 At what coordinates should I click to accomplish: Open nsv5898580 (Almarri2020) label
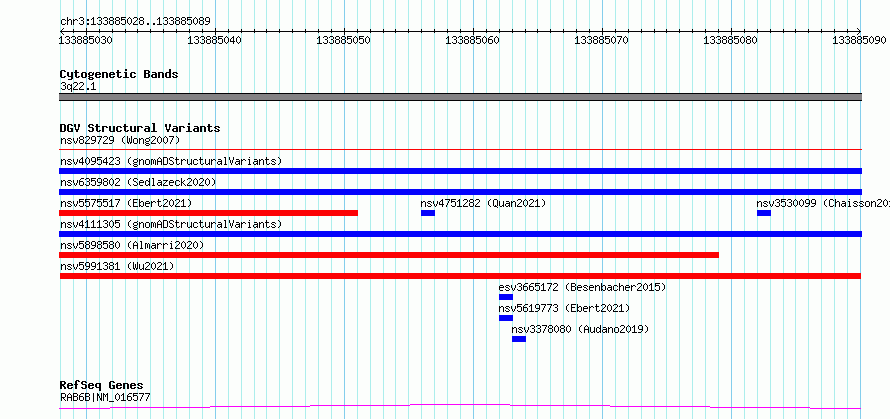[x=132, y=245]
